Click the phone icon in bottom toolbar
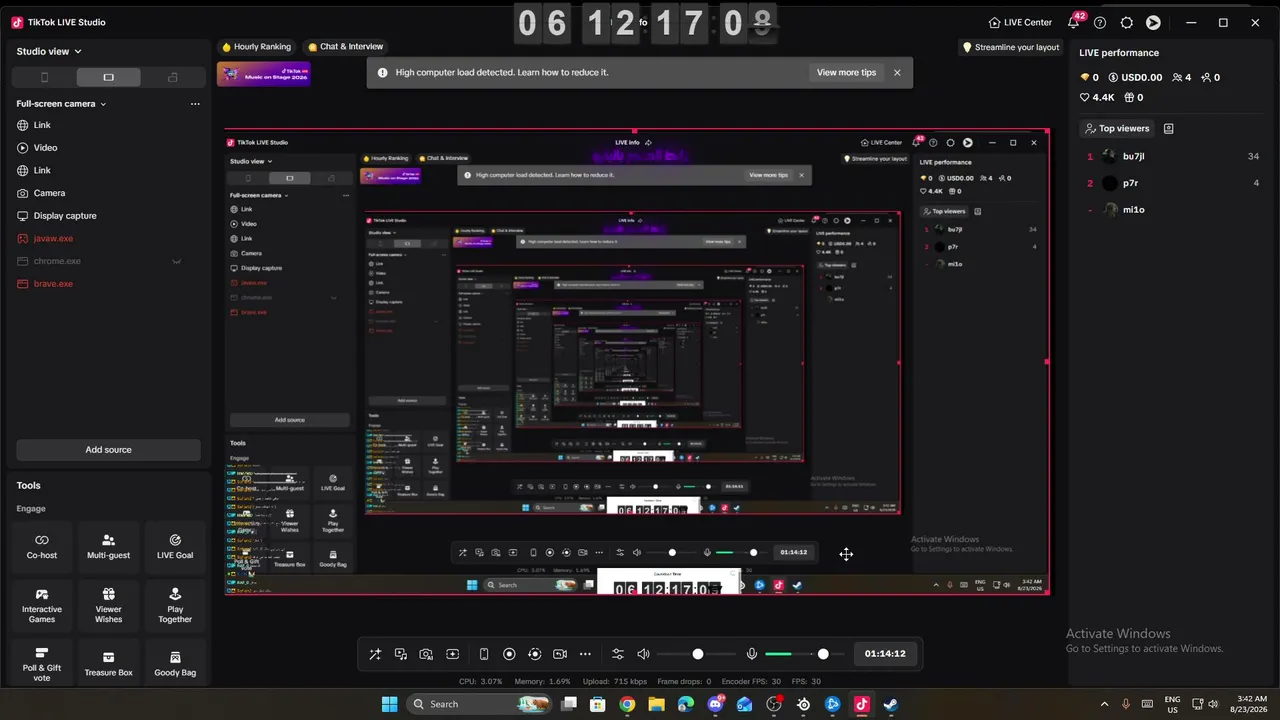The width and height of the screenshot is (1280, 720). [x=484, y=654]
